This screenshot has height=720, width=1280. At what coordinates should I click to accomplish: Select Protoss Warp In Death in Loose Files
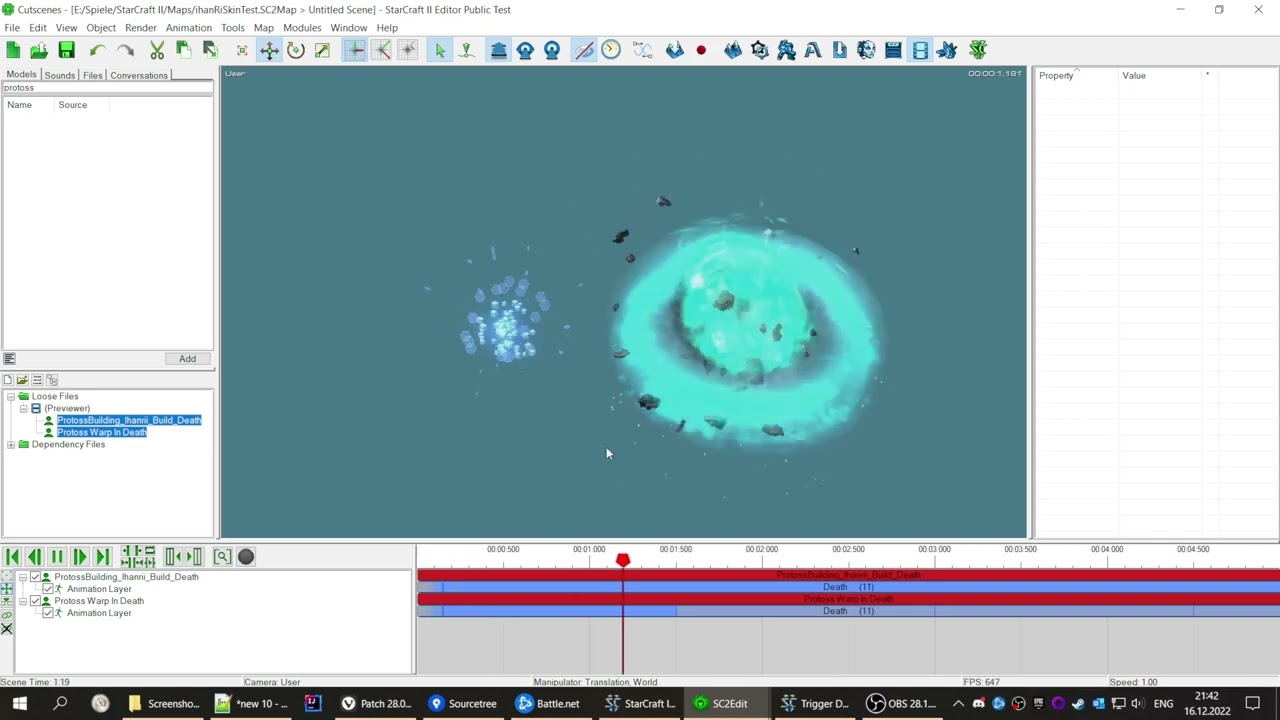(x=101, y=433)
